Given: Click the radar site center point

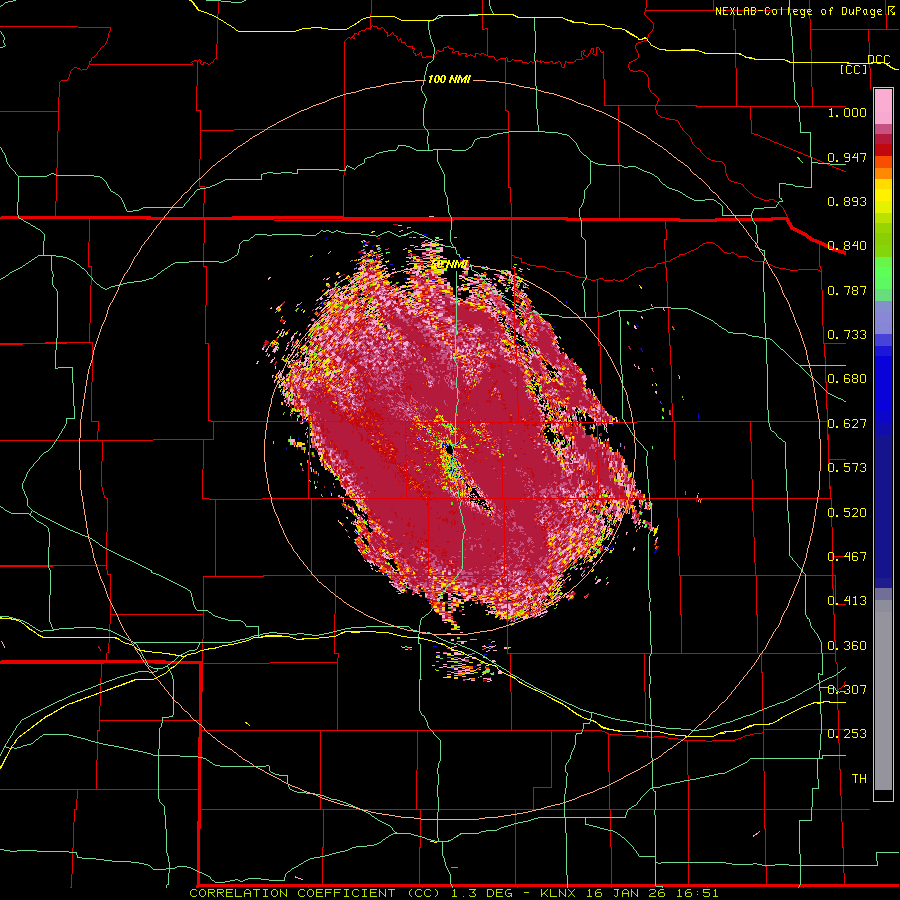Looking at the screenshot, I should [450, 449].
